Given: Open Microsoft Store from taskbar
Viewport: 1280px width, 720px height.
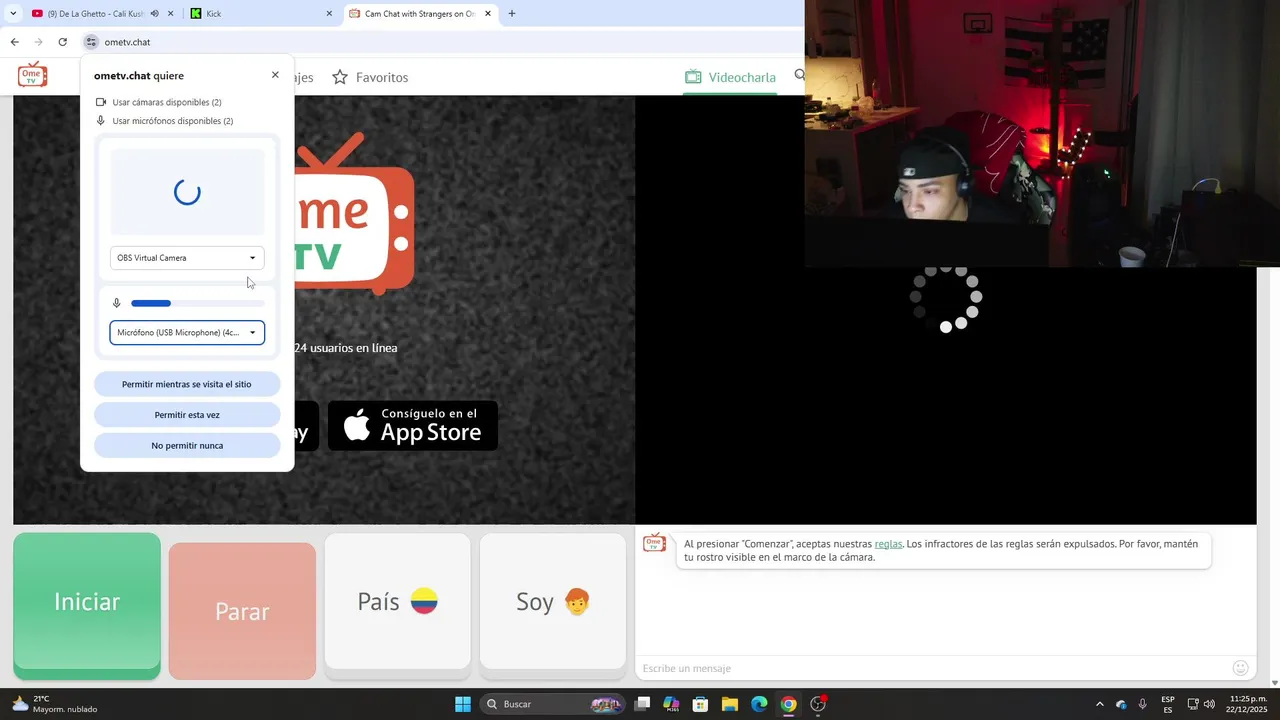Looking at the screenshot, I should (x=701, y=704).
